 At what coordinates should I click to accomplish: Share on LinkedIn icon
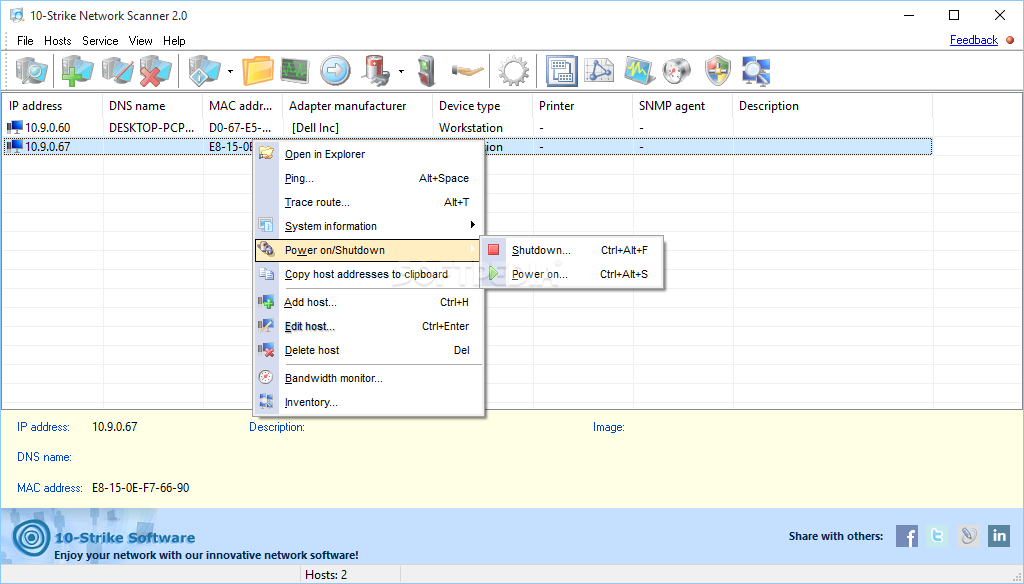click(999, 536)
